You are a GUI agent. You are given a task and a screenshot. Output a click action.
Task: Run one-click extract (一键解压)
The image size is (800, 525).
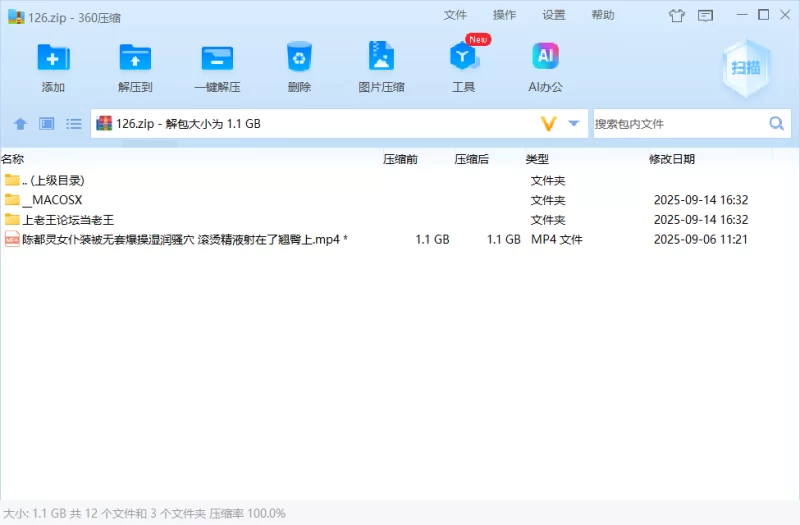coord(217,58)
